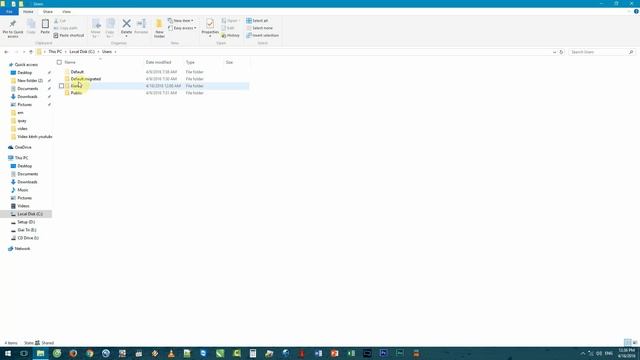Click the Windows Start button

(8, 353)
